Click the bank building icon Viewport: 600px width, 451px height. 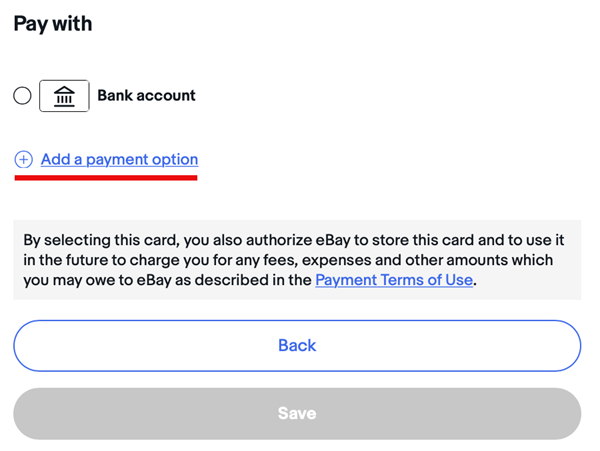[64, 96]
